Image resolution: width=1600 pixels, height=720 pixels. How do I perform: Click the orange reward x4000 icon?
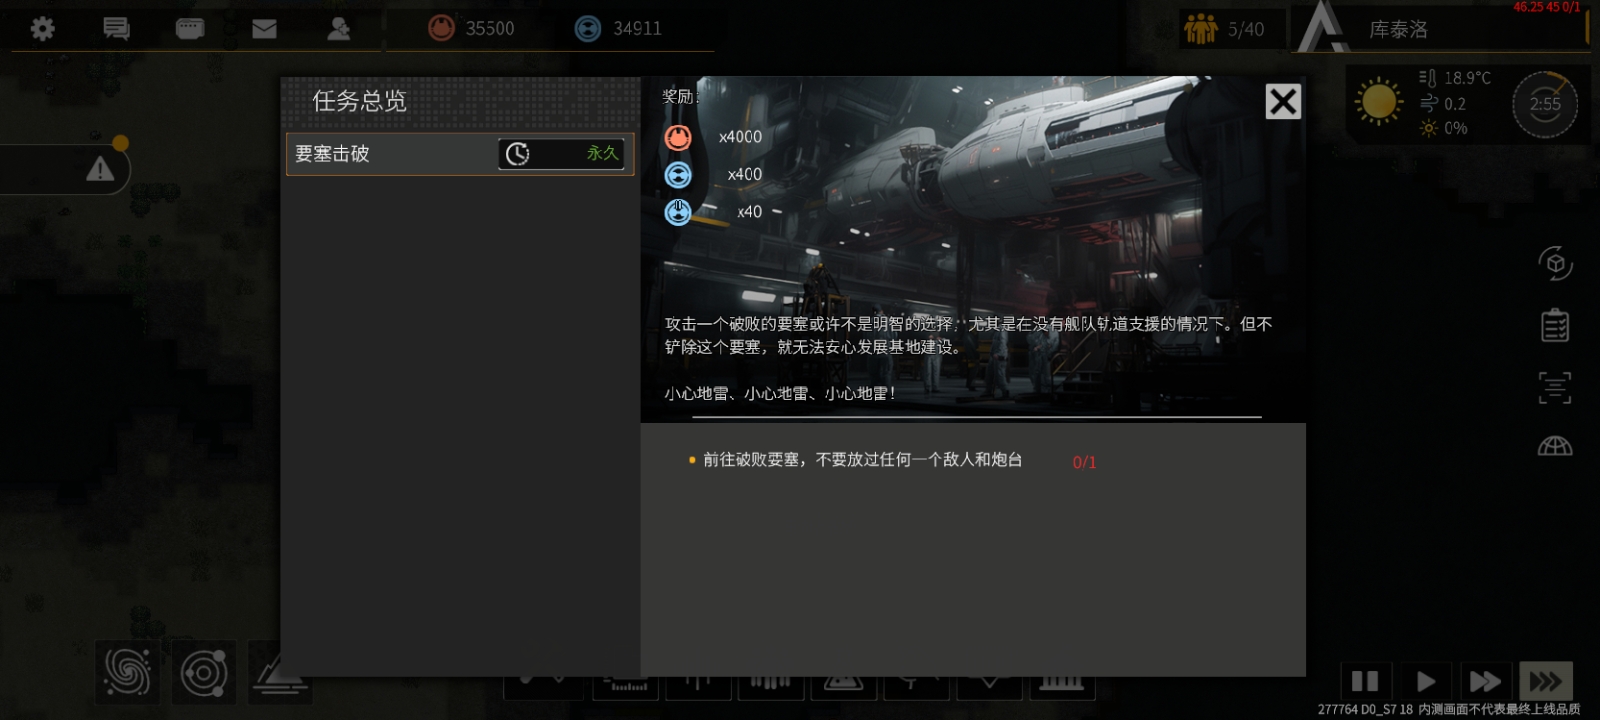(x=678, y=137)
